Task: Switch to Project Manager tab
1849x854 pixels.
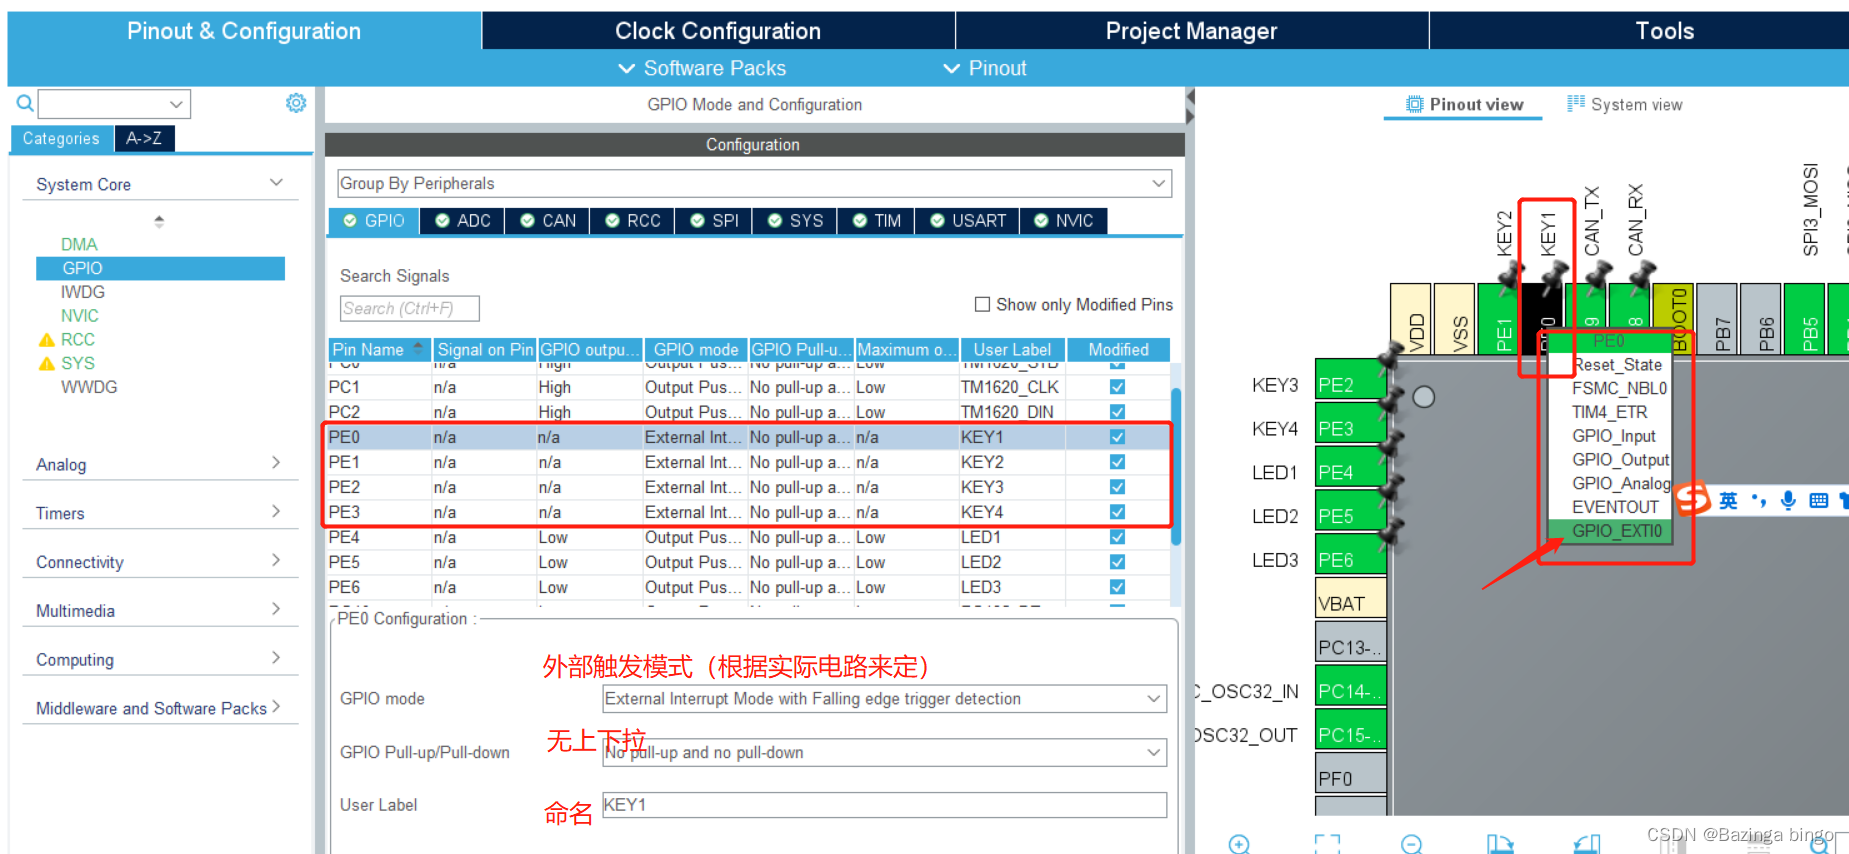Action: point(1191,31)
